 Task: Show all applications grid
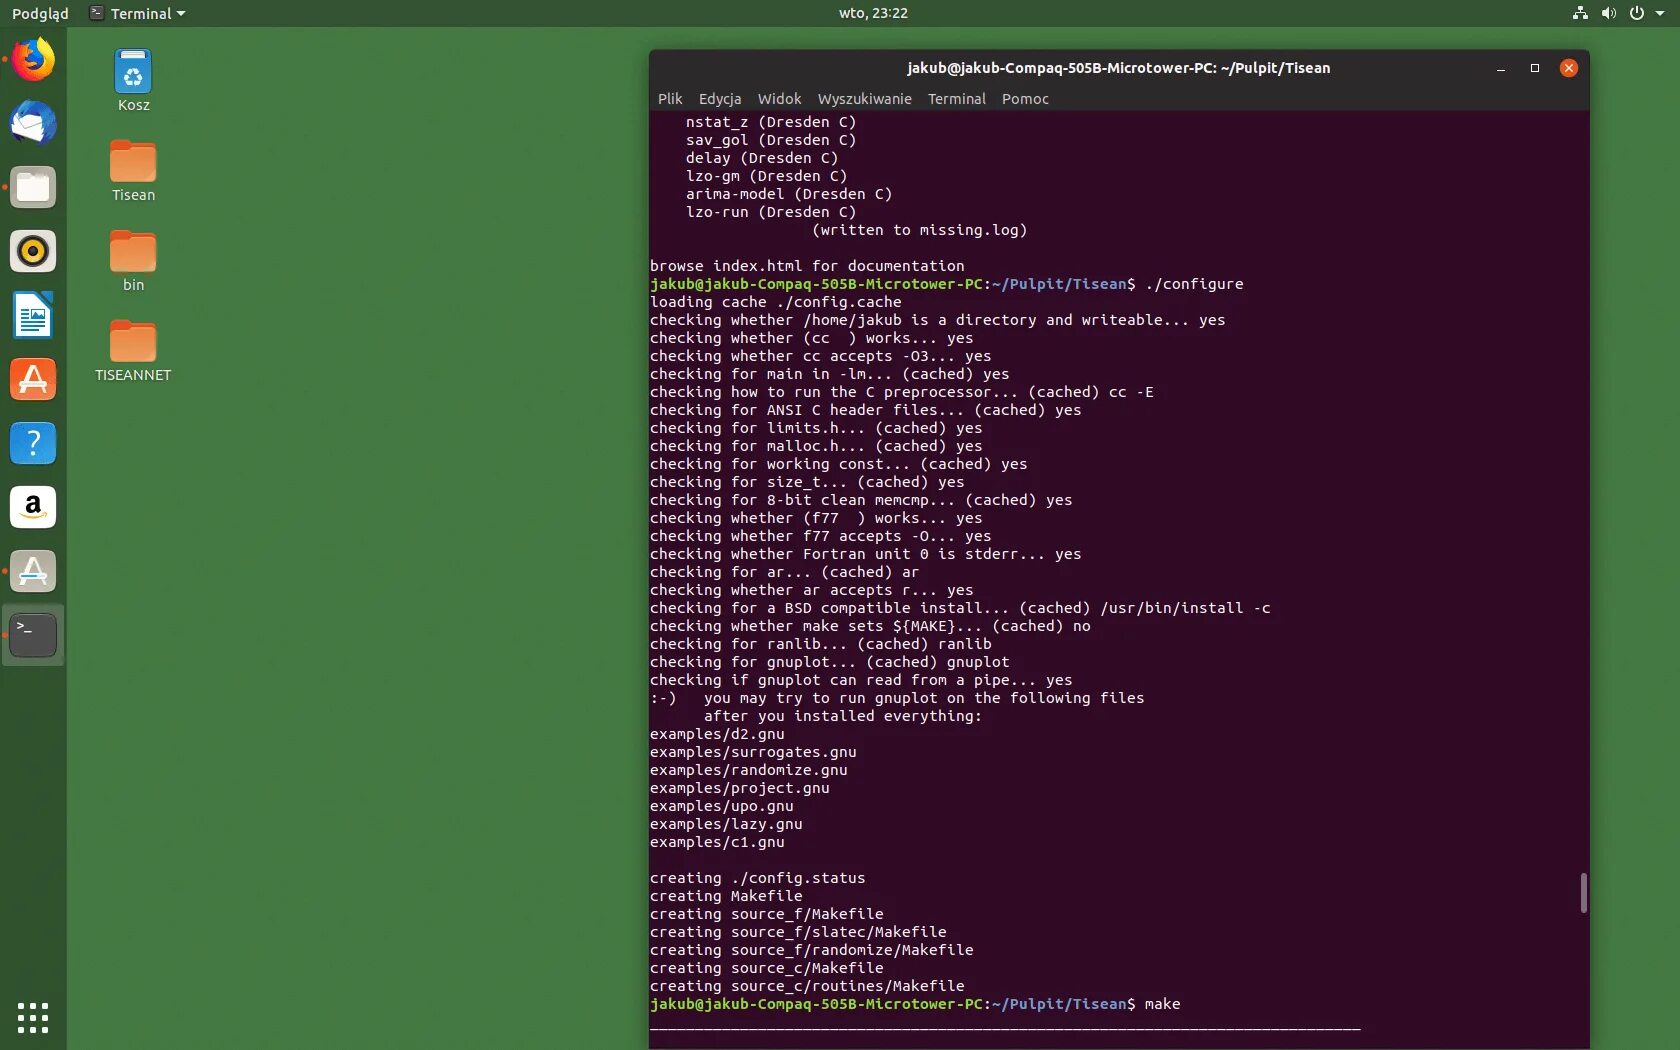pyautogui.click(x=33, y=1017)
